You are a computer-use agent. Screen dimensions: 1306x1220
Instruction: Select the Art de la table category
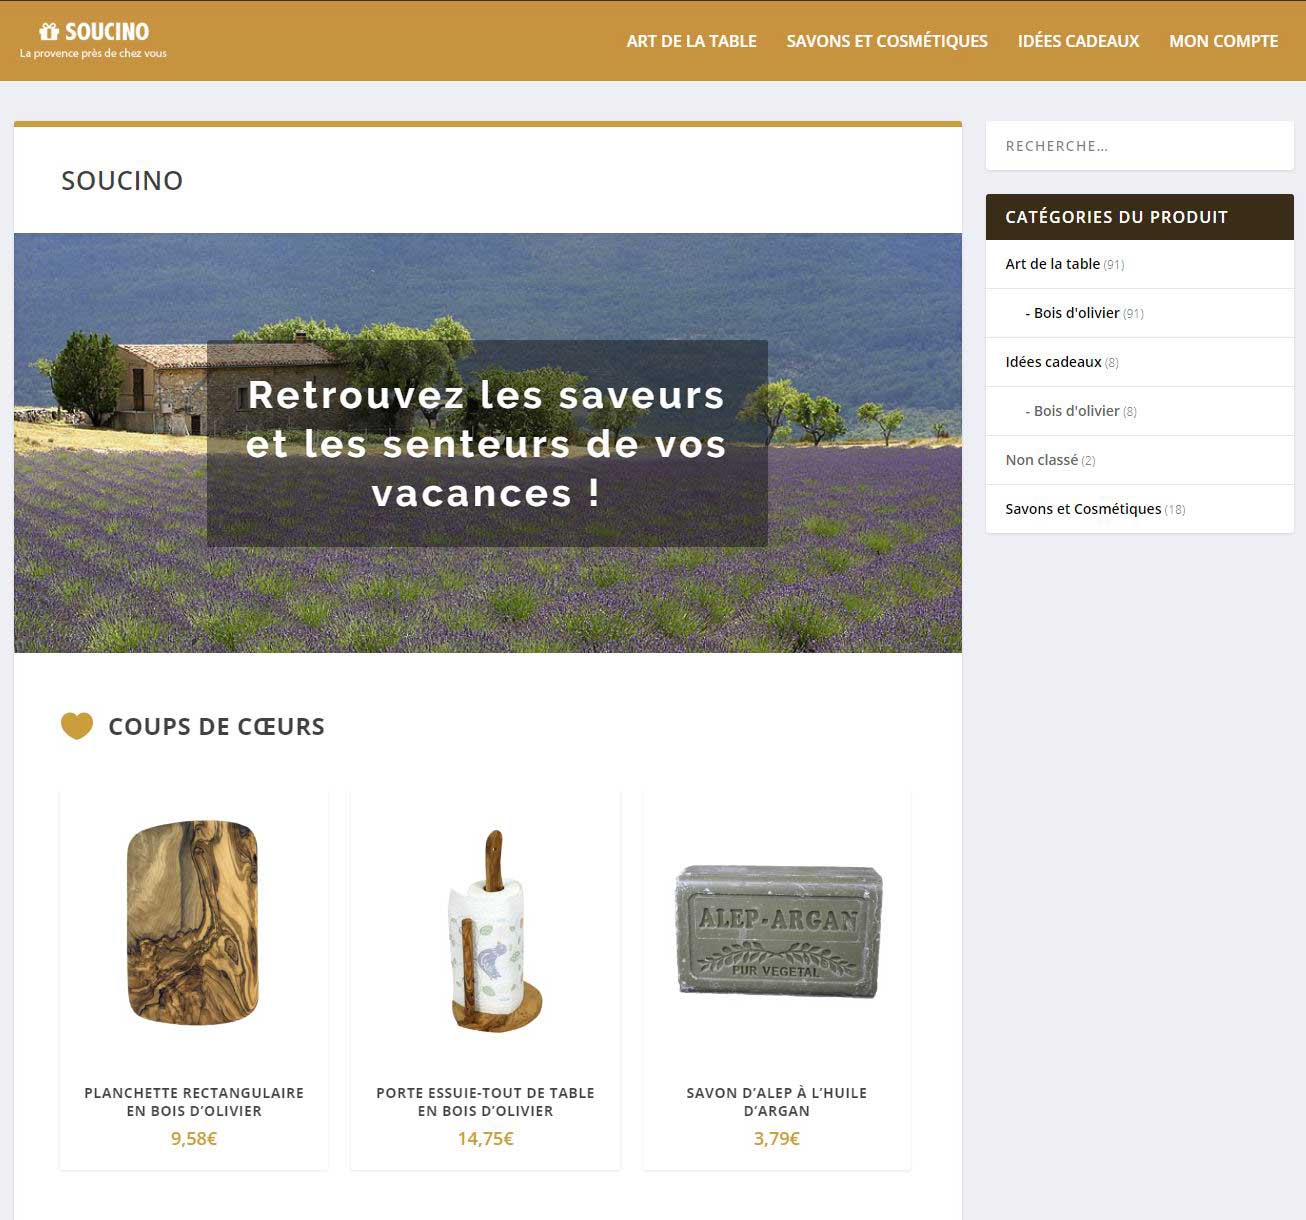coord(1052,264)
